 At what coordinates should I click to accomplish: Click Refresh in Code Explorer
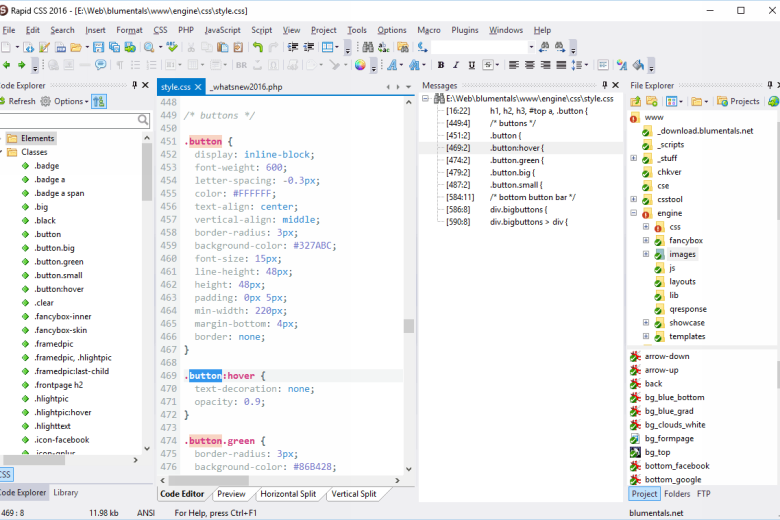click(18, 102)
